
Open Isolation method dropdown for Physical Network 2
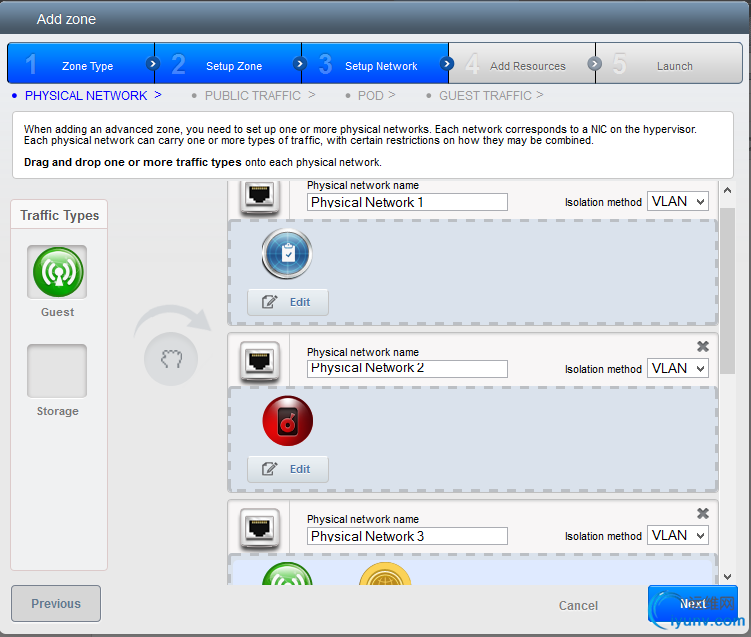pos(678,368)
